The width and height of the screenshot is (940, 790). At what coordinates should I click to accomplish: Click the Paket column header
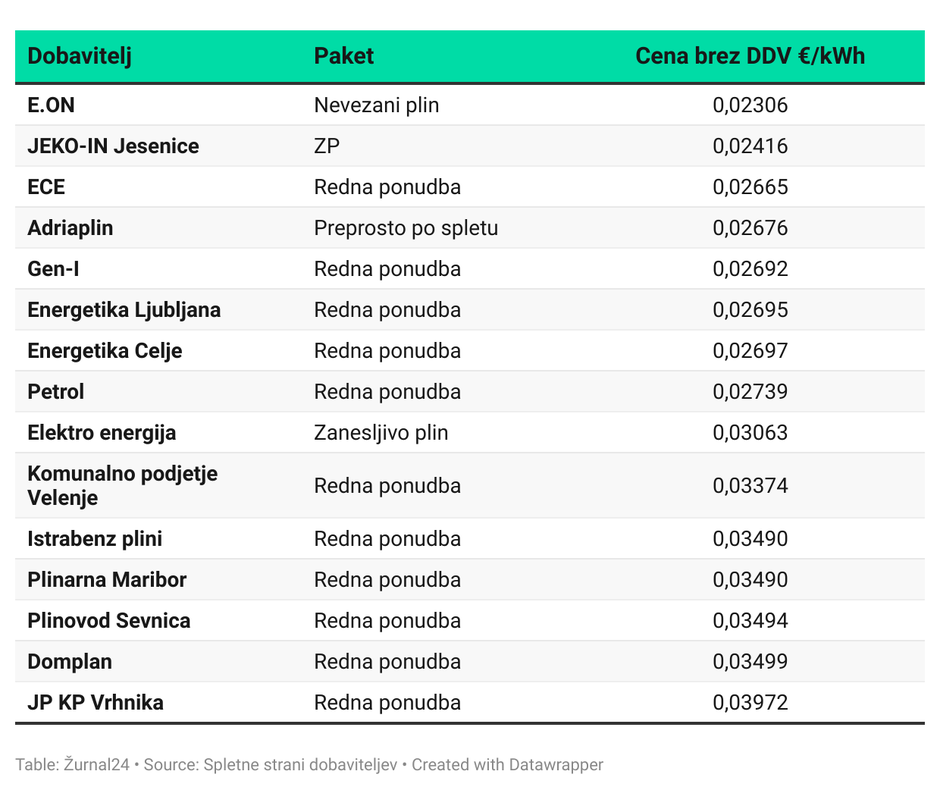tap(344, 56)
